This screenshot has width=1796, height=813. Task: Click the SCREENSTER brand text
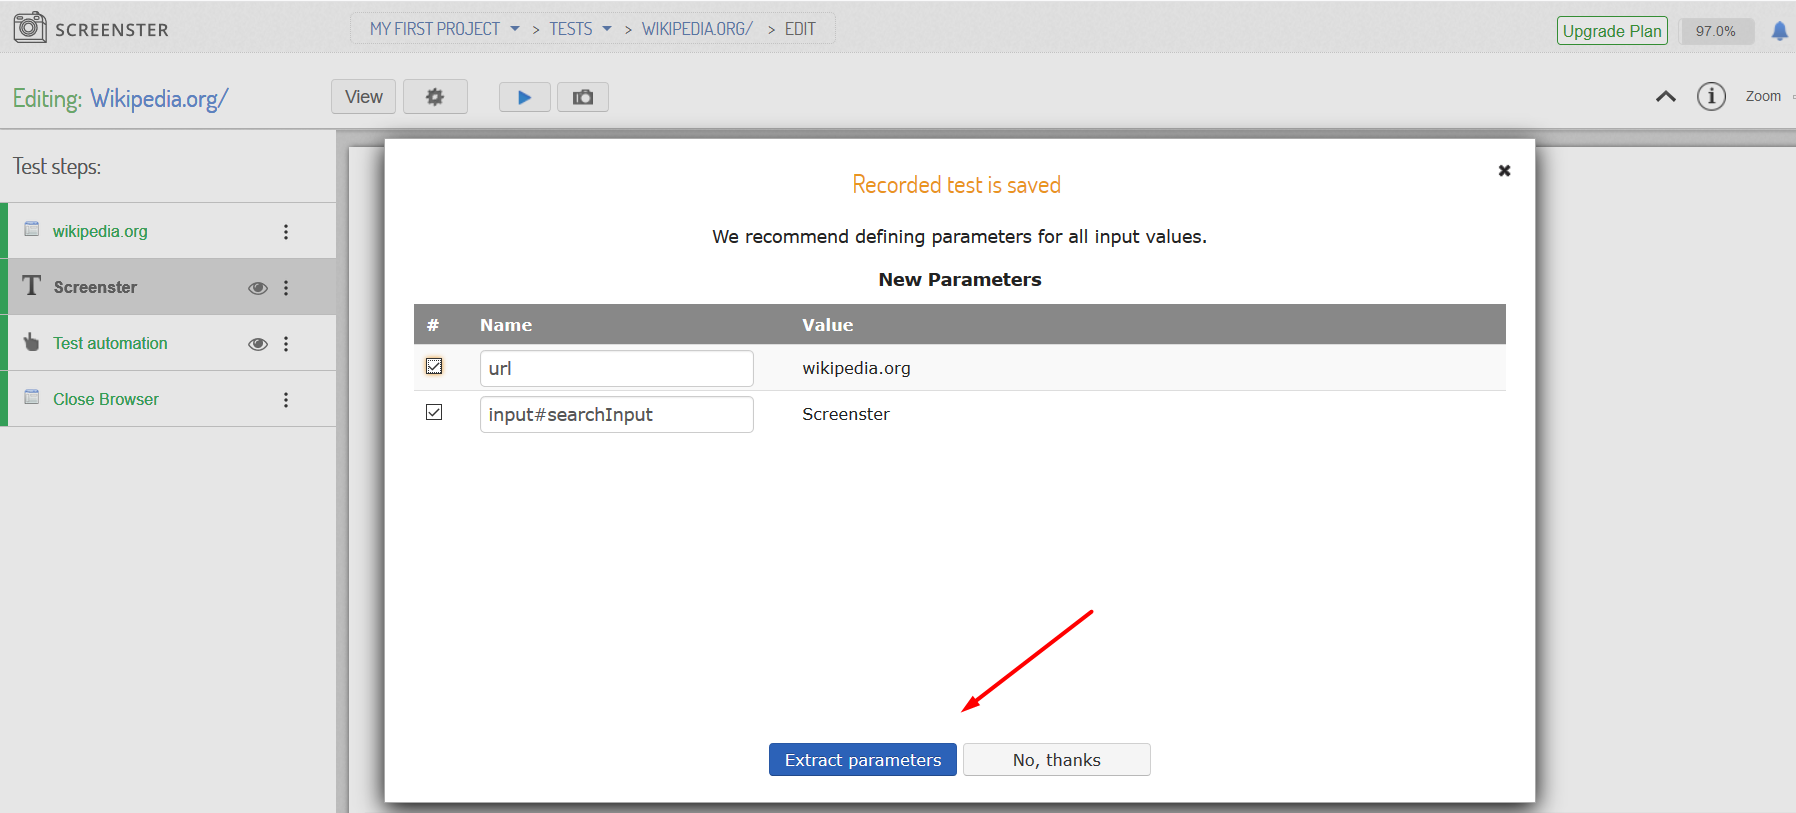click(x=112, y=30)
